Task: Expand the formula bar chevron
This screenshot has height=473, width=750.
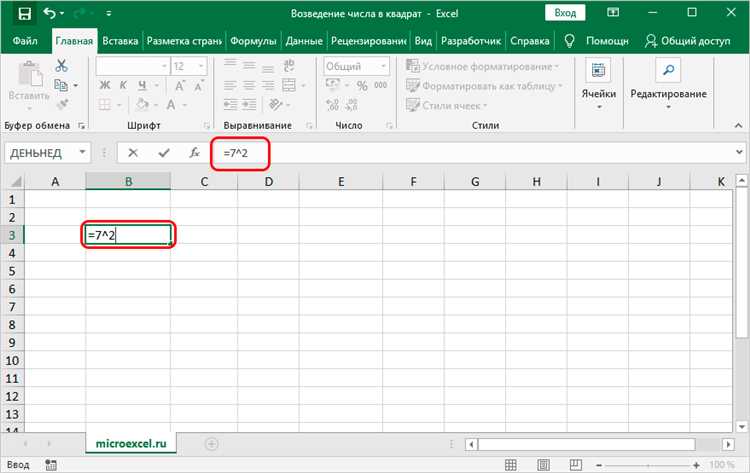Action: pyautogui.click(x=739, y=152)
